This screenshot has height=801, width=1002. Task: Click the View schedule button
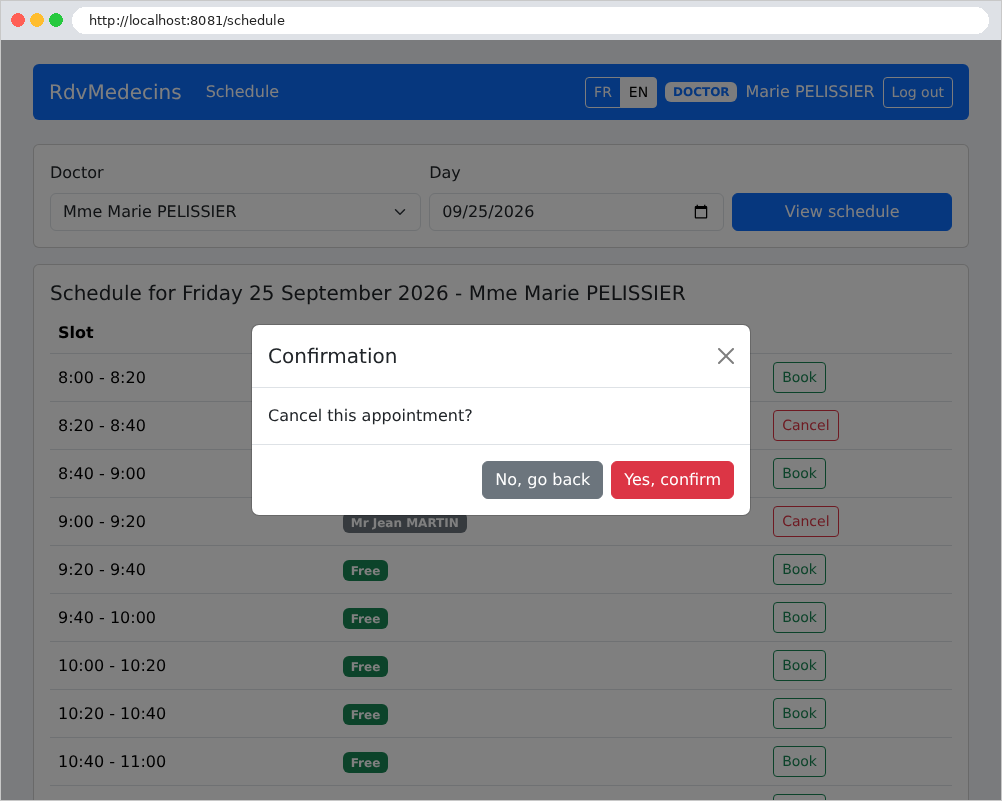click(842, 212)
